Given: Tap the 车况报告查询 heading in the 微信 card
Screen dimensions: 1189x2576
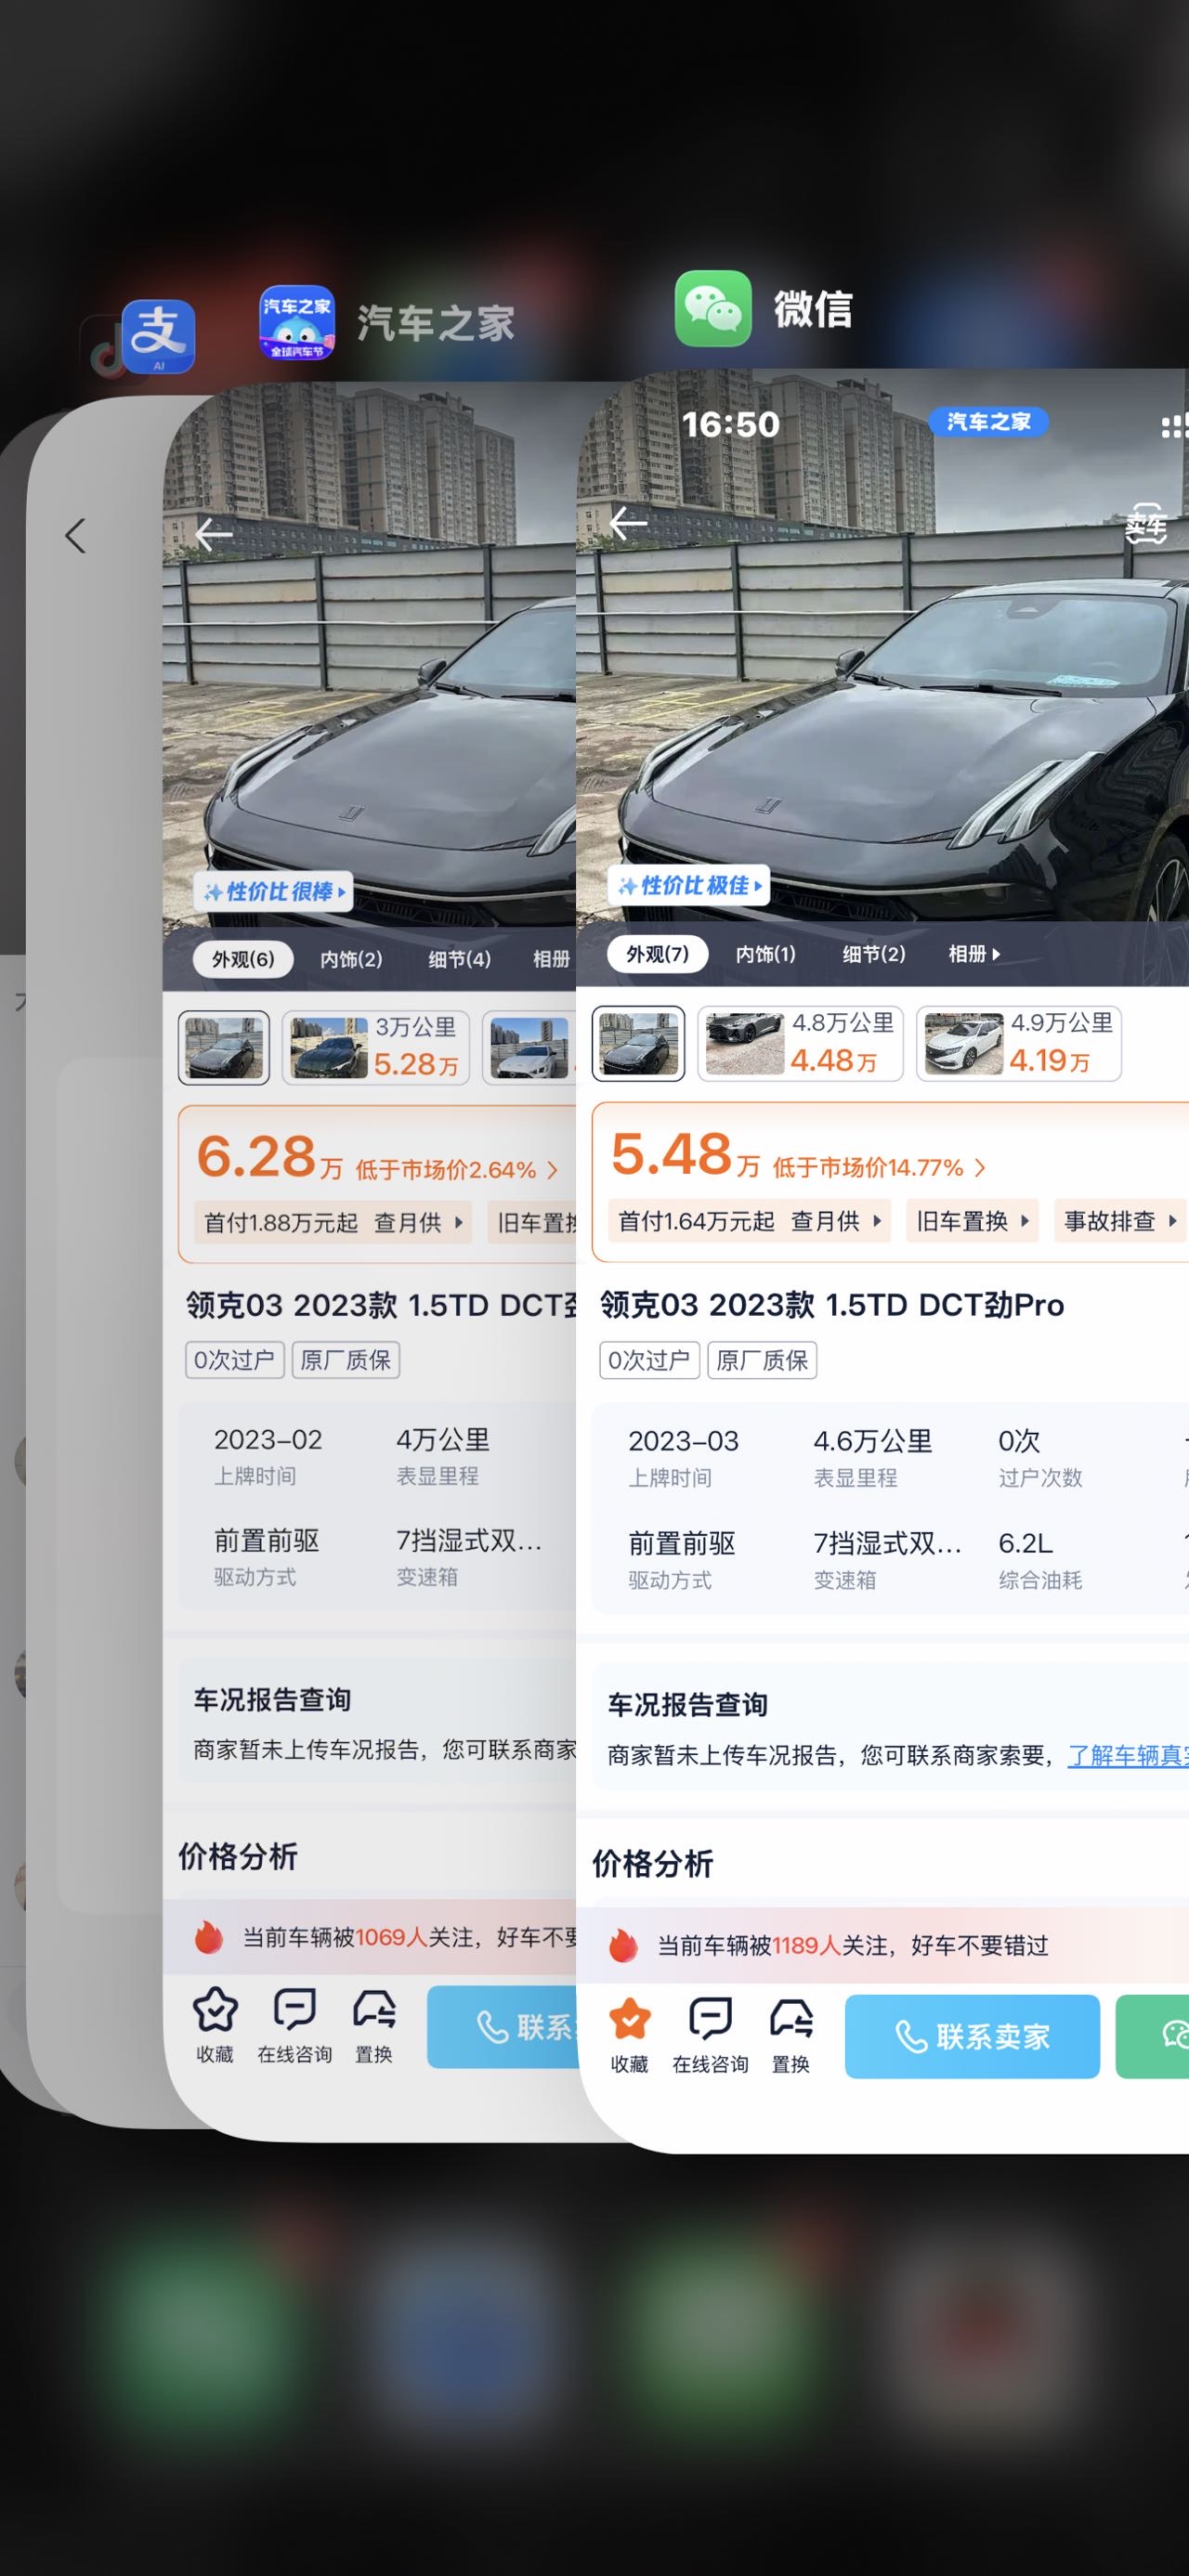Looking at the screenshot, I should click(688, 1704).
